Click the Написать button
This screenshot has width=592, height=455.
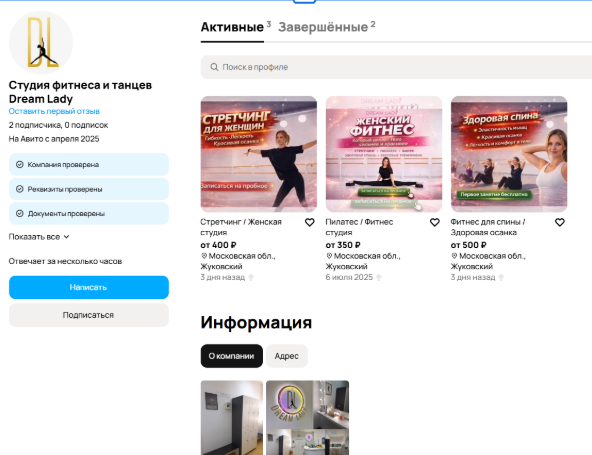[x=89, y=287]
